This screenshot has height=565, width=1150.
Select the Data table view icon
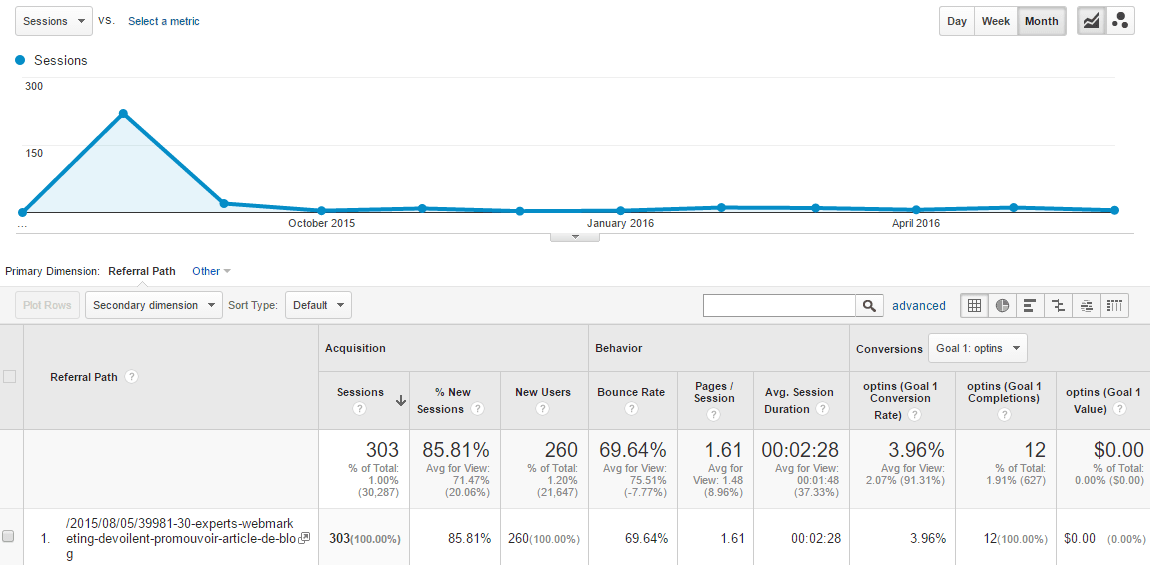[x=975, y=305]
